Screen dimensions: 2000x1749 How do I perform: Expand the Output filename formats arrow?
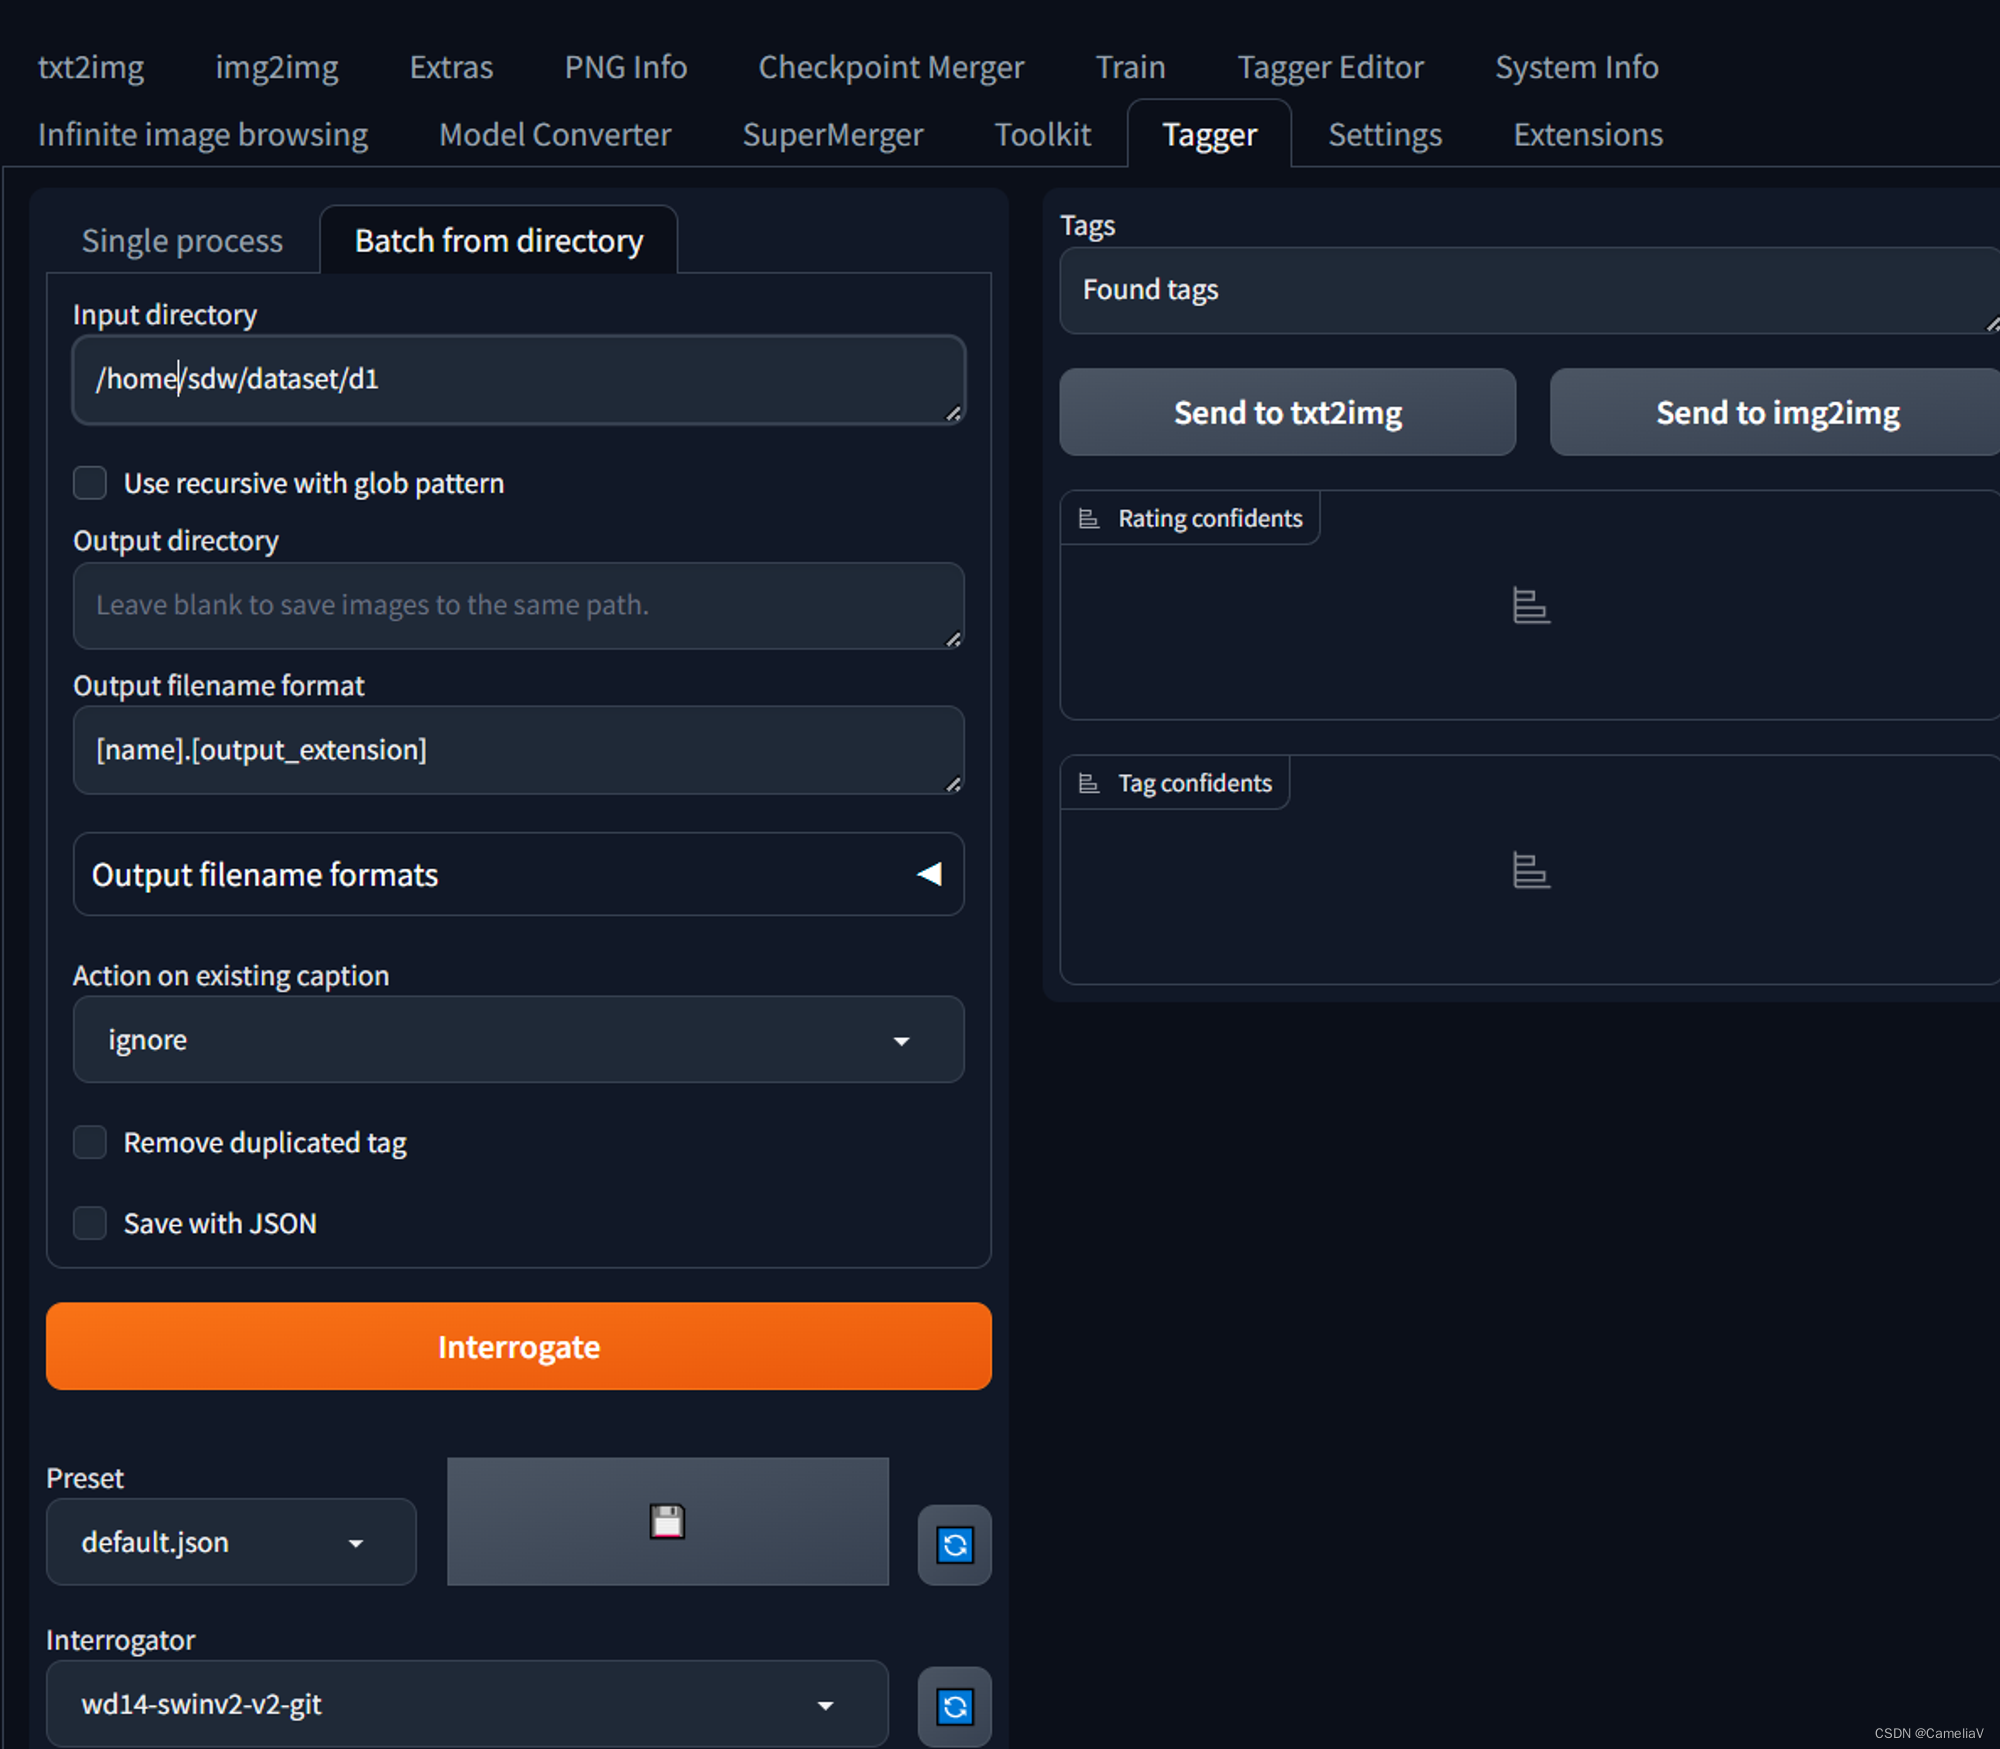(929, 874)
